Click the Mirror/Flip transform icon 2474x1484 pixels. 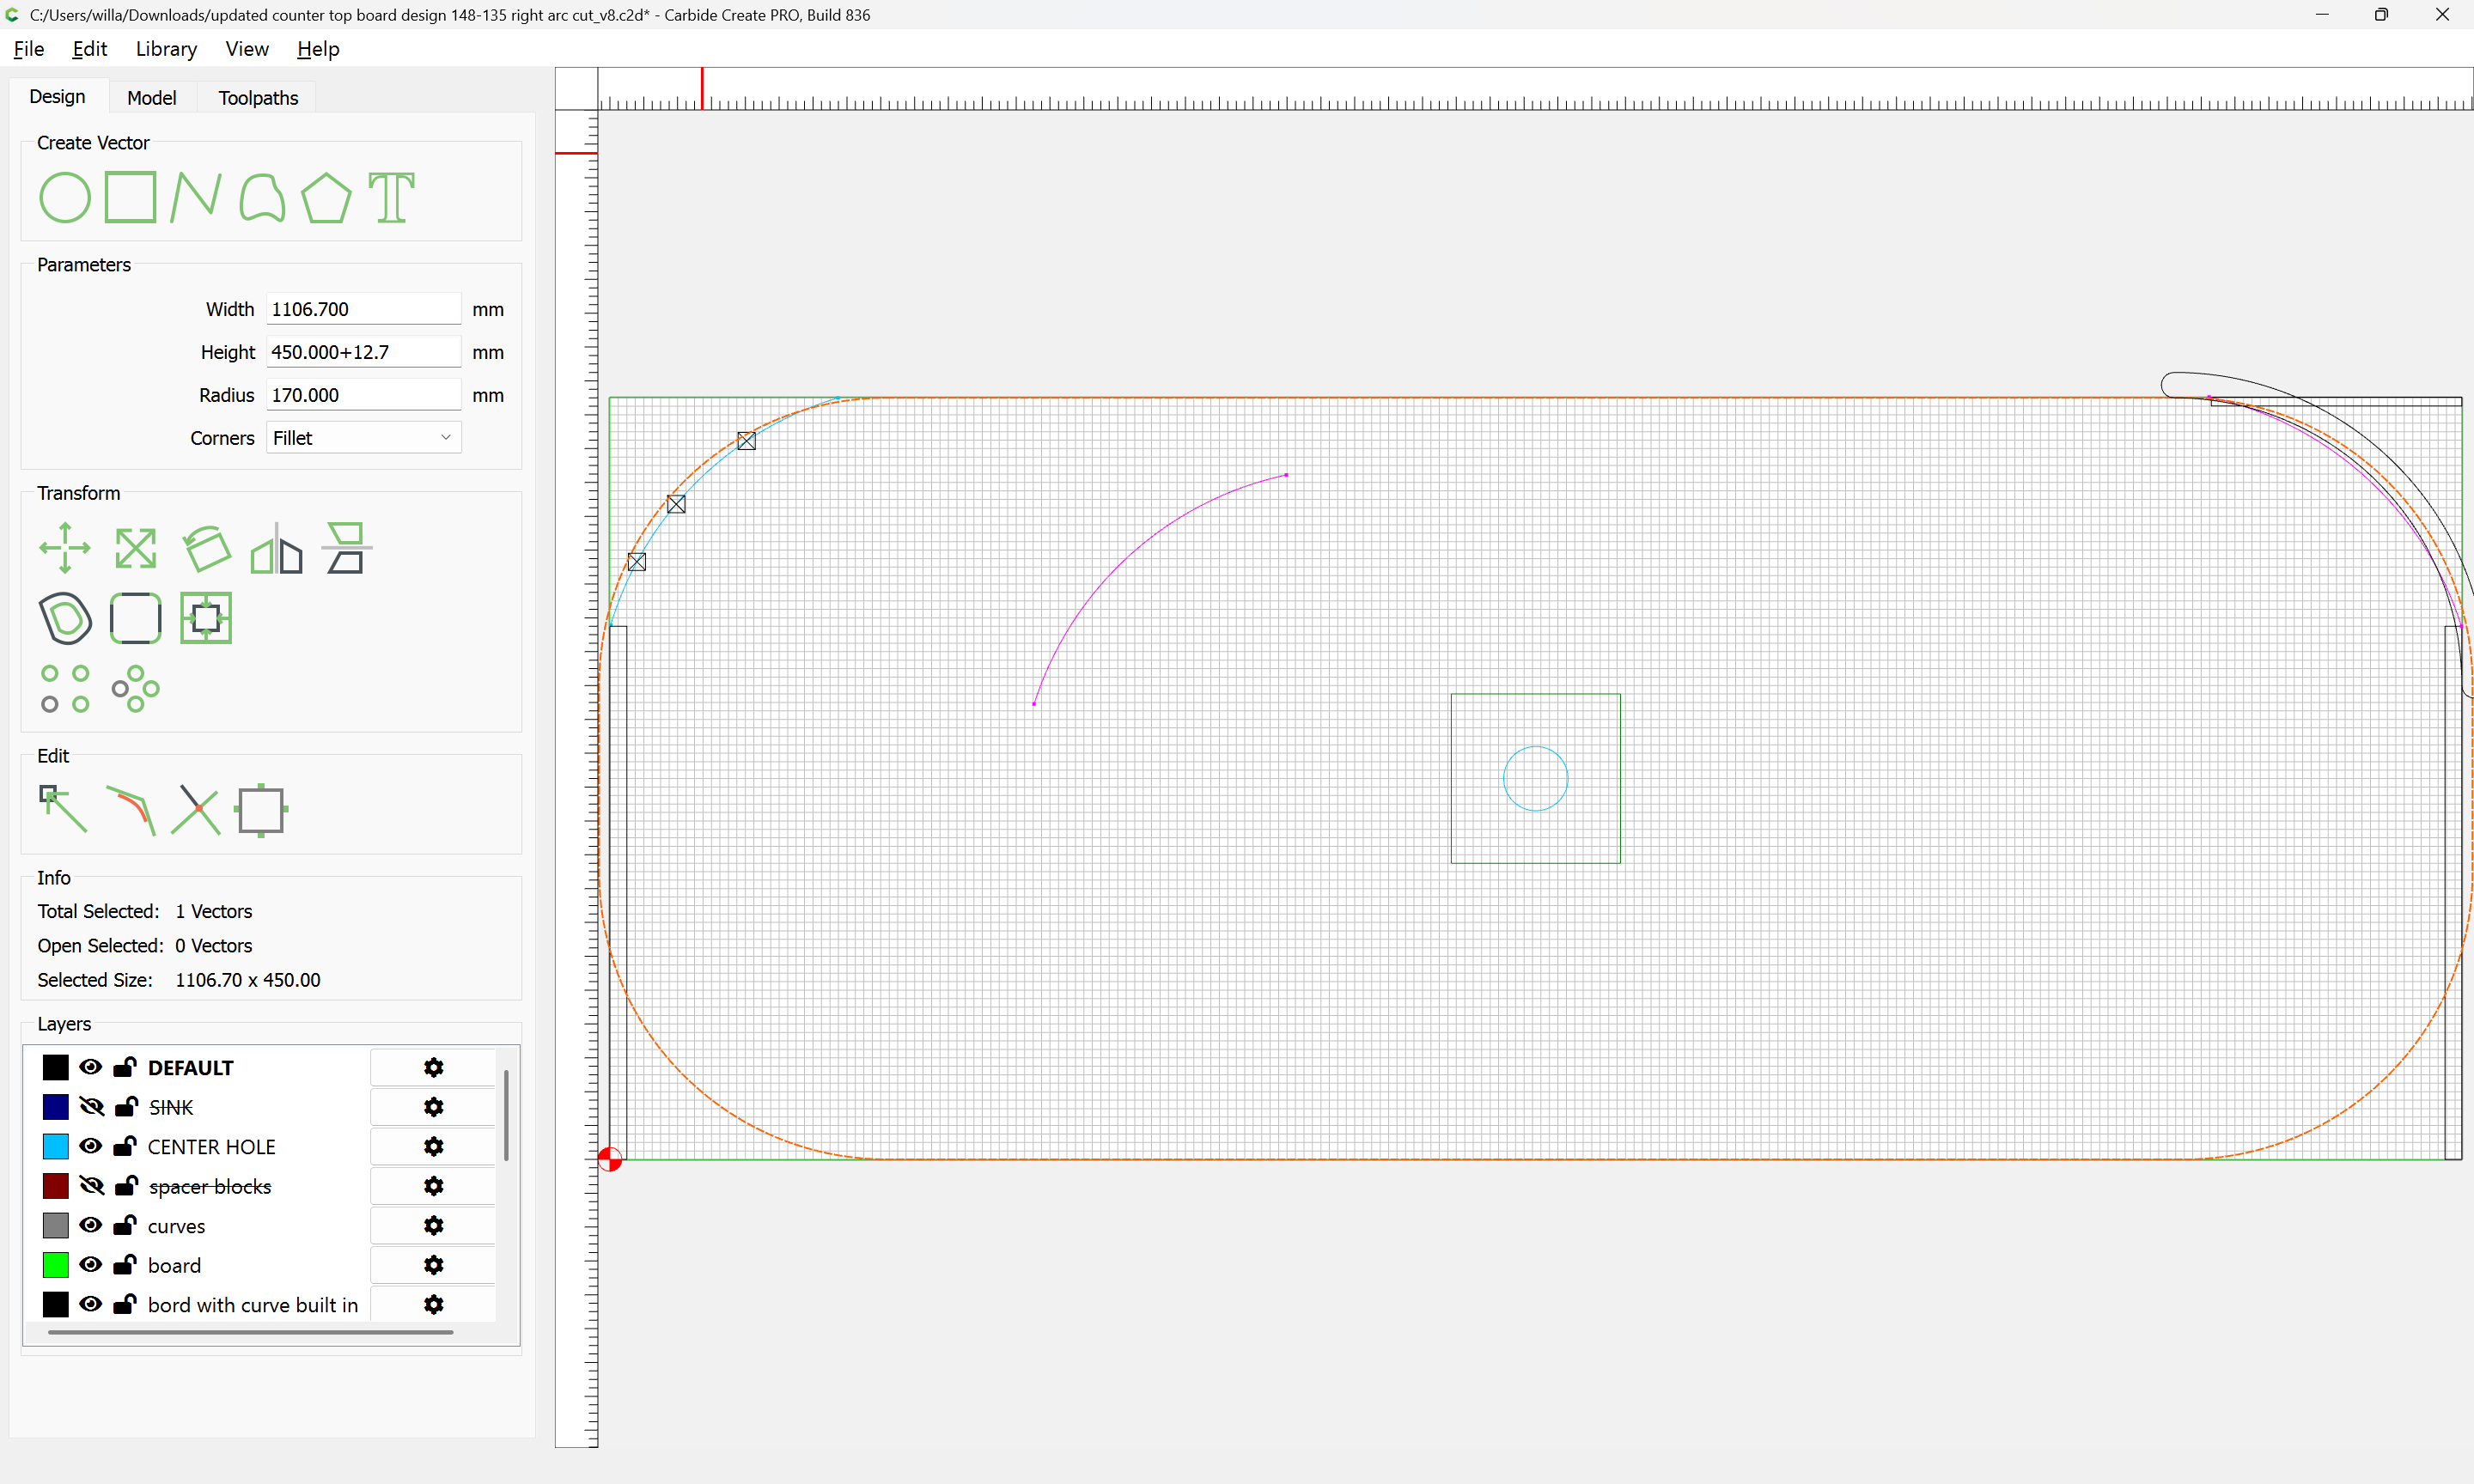tap(276, 548)
